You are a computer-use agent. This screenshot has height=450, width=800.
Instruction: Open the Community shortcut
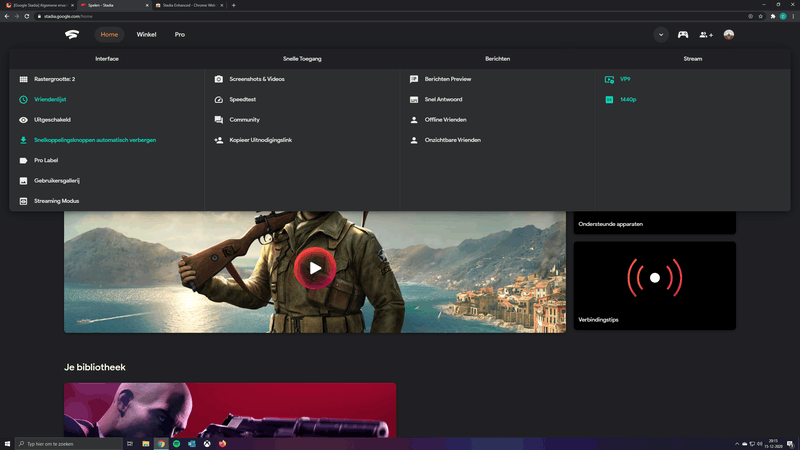[244, 120]
